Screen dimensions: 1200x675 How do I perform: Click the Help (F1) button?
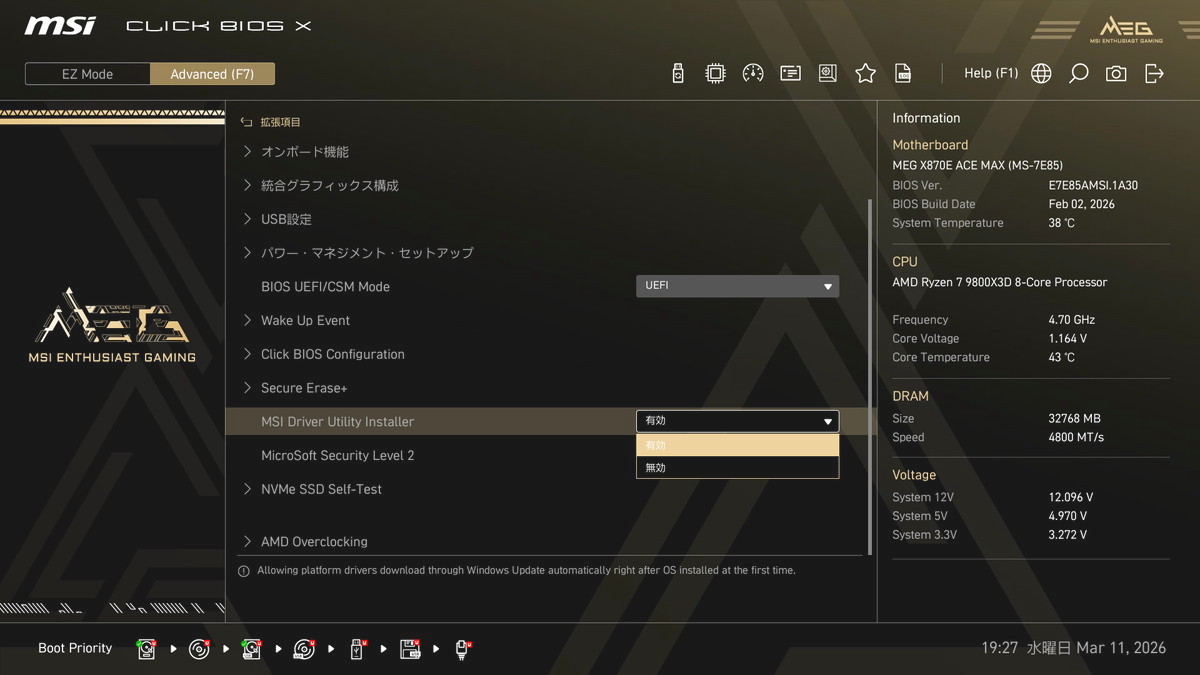click(x=990, y=73)
